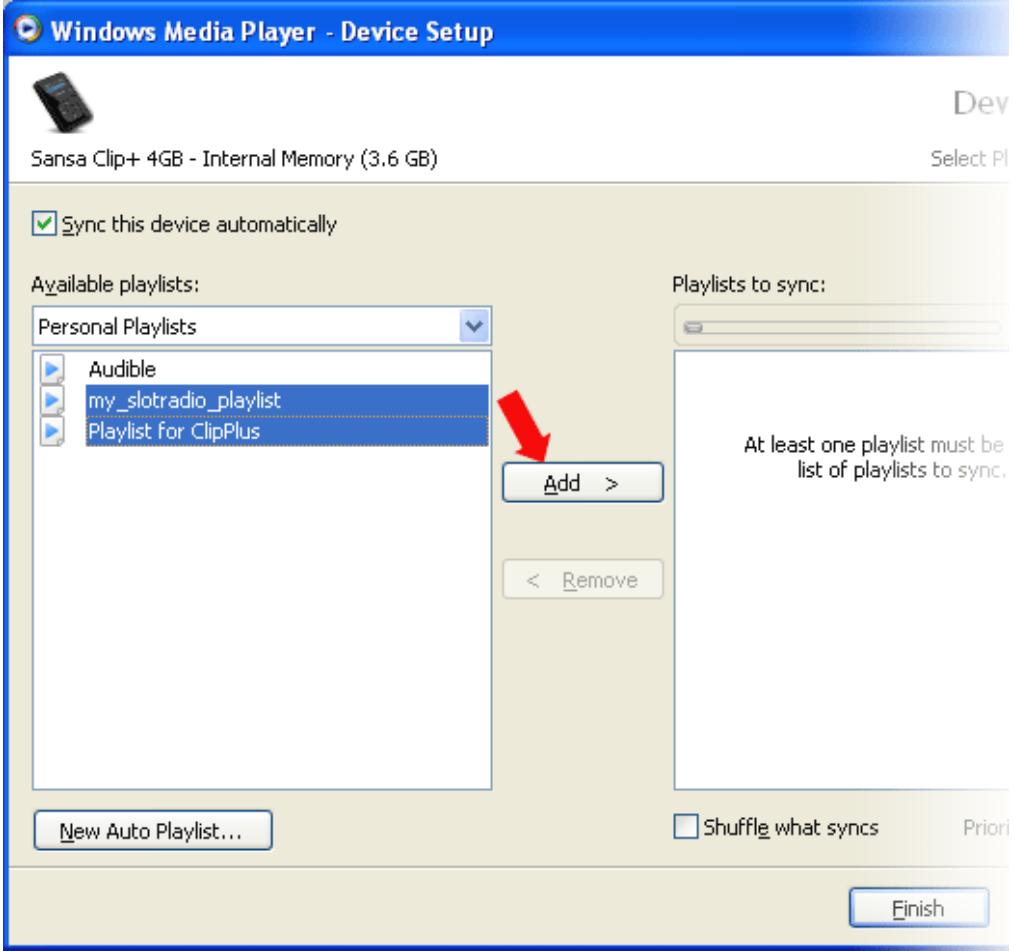The width and height of the screenshot is (1015, 951).
Task: Click the Add > button
Action: 583,482
